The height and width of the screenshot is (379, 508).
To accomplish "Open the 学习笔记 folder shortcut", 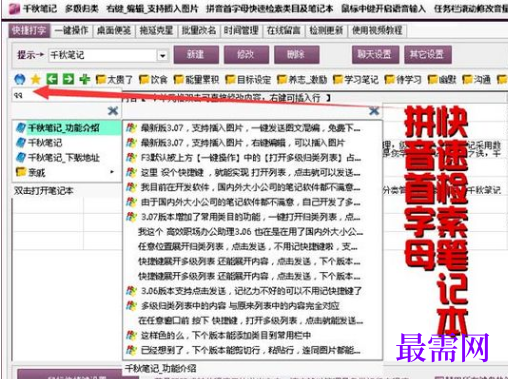I will 356,79.
